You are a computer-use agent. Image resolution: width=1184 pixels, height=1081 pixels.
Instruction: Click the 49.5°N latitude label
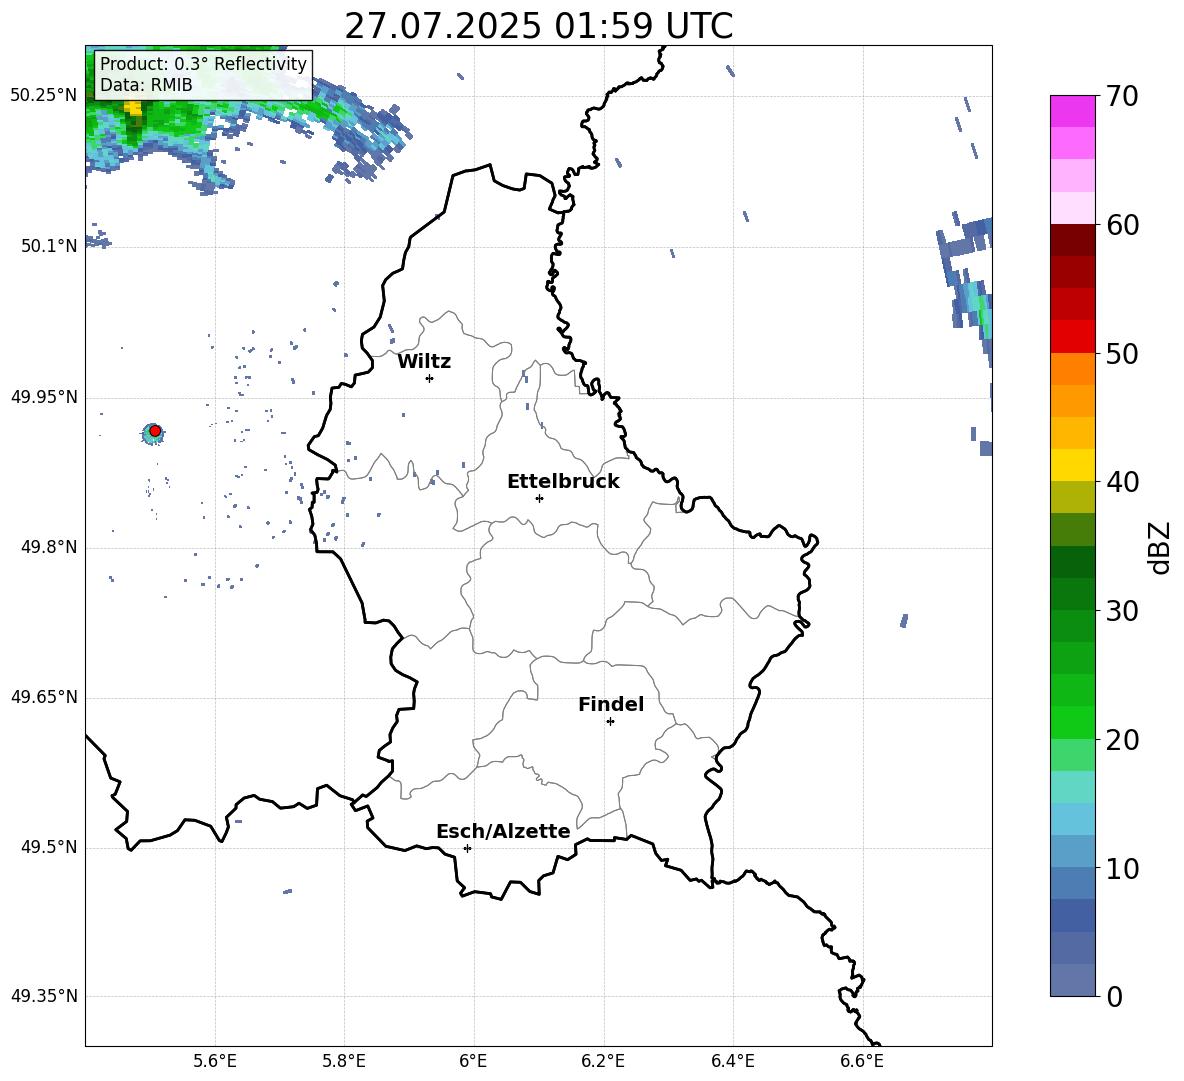(49, 847)
